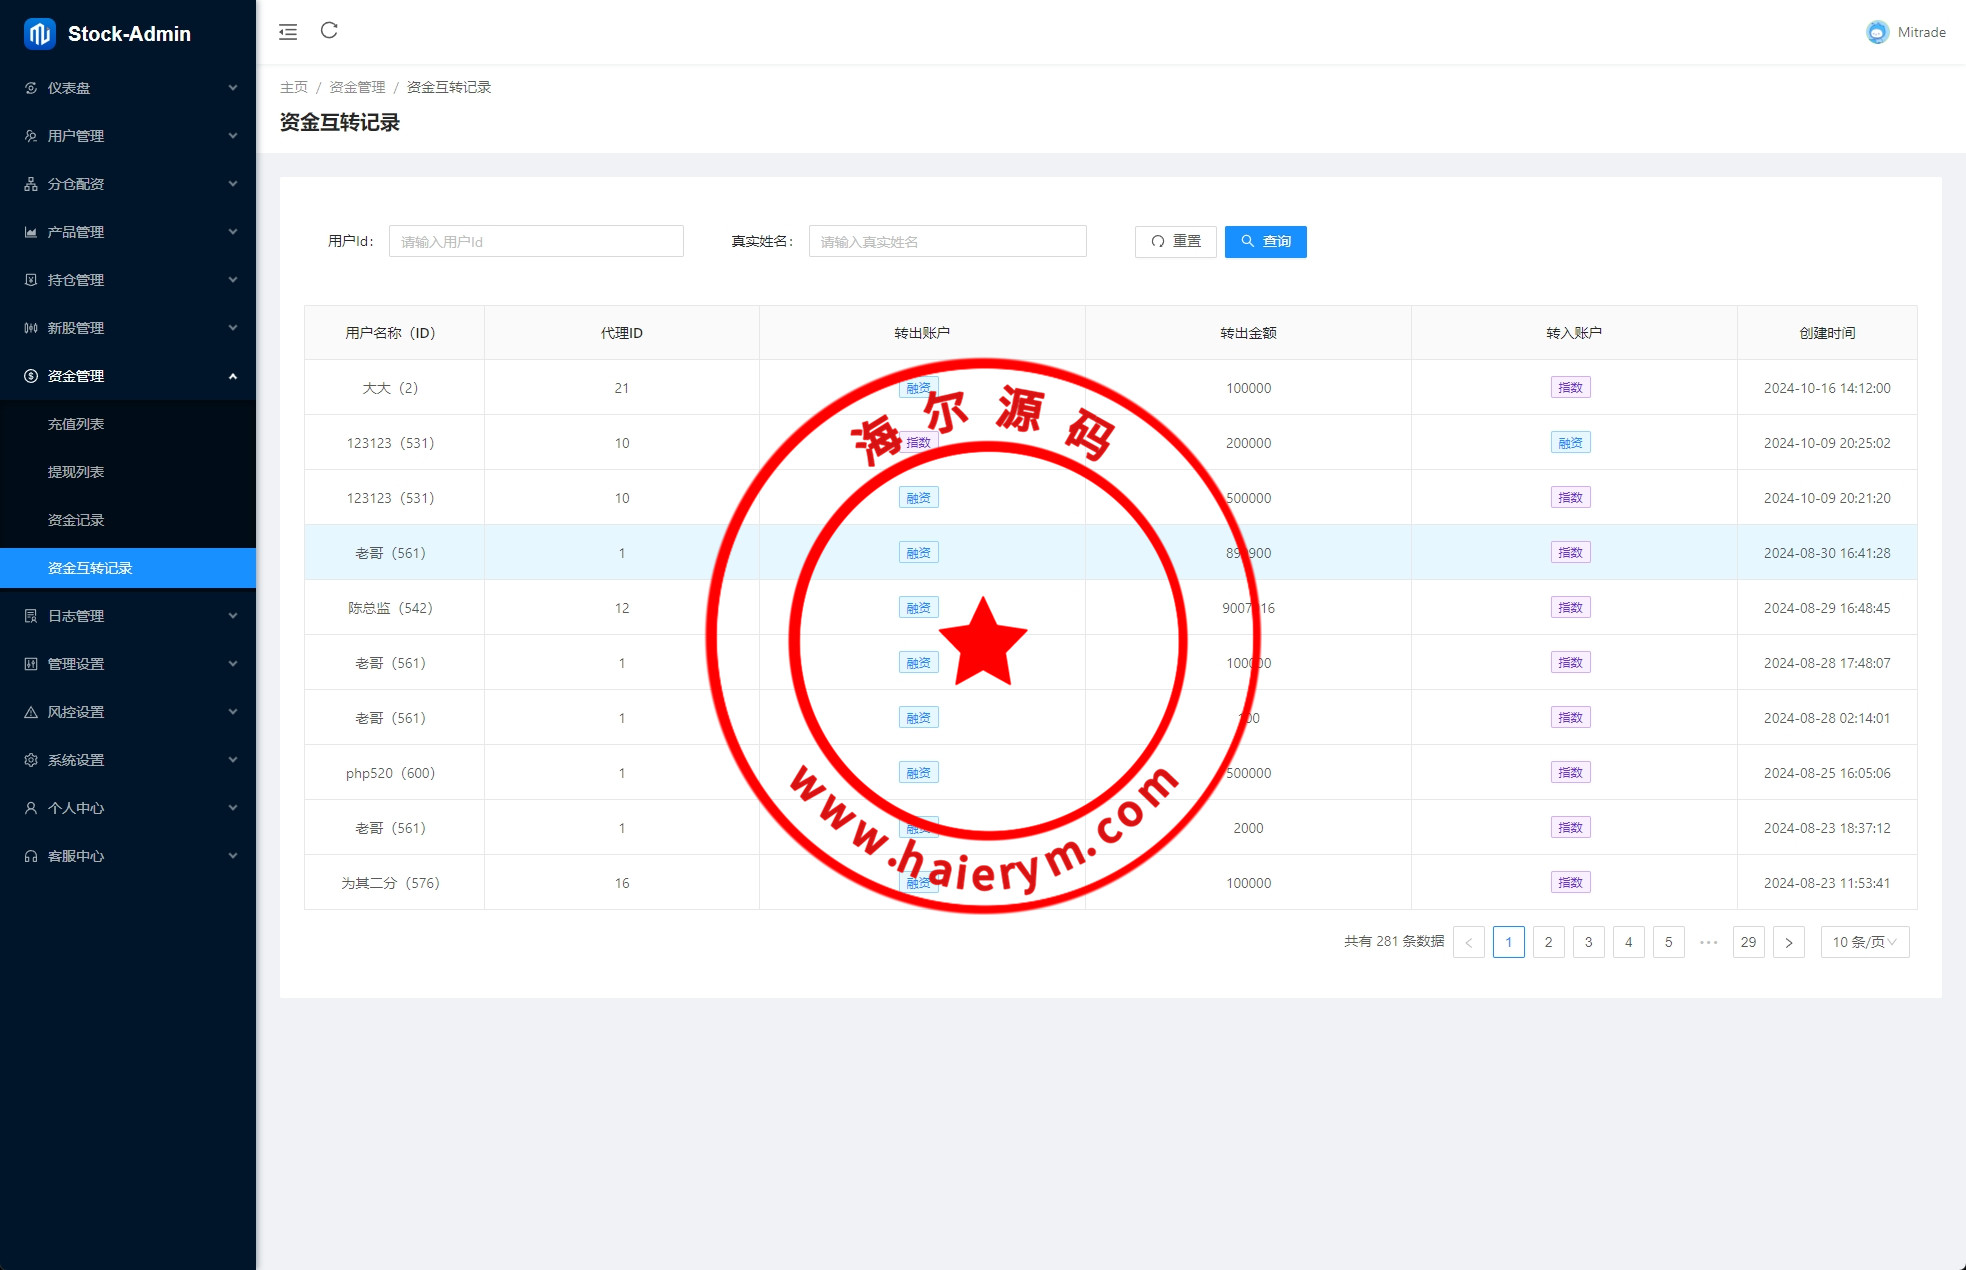Click the sidebar collapse toggle icon
The width and height of the screenshot is (1966, 1270).
288,32
